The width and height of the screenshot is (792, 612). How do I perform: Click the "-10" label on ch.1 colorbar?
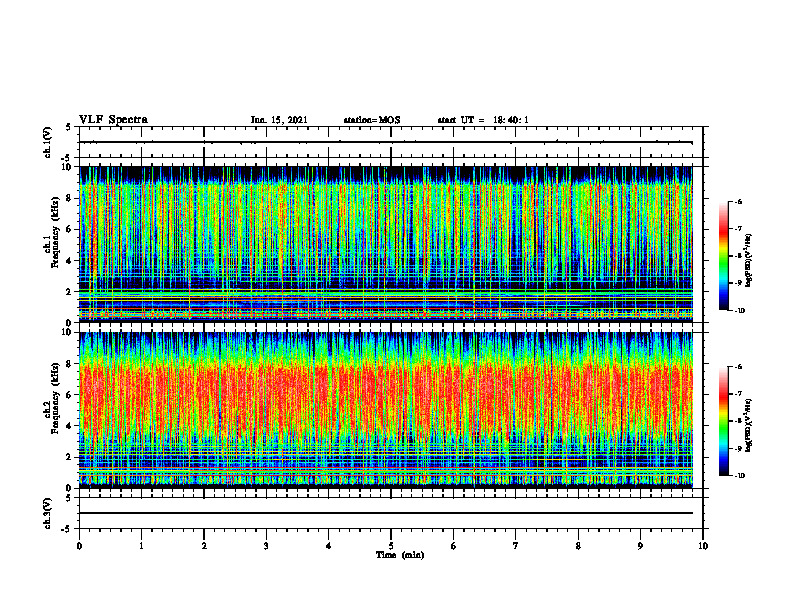click(x=739, y=310)
